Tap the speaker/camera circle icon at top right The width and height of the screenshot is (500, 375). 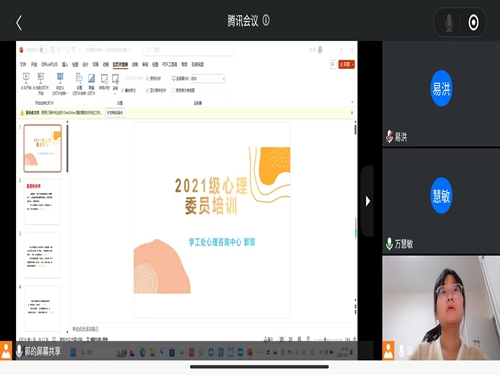click(x=473, y=22)
